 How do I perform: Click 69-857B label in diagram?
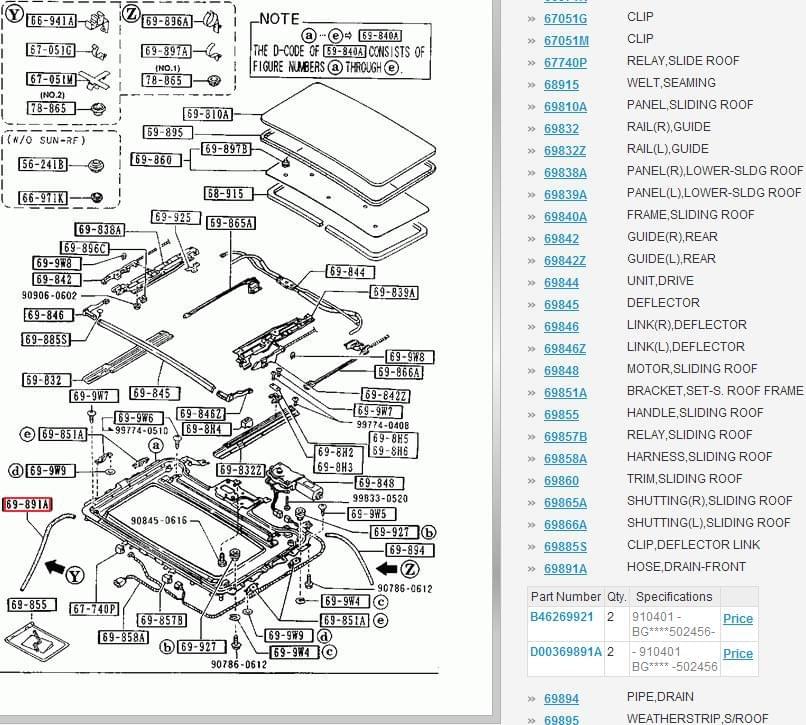(x=161, y=621)
